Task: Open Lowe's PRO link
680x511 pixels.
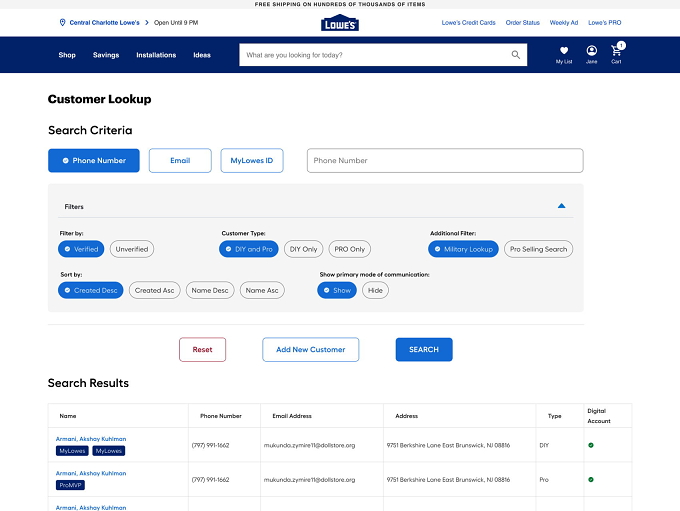Action: point(605,23)
